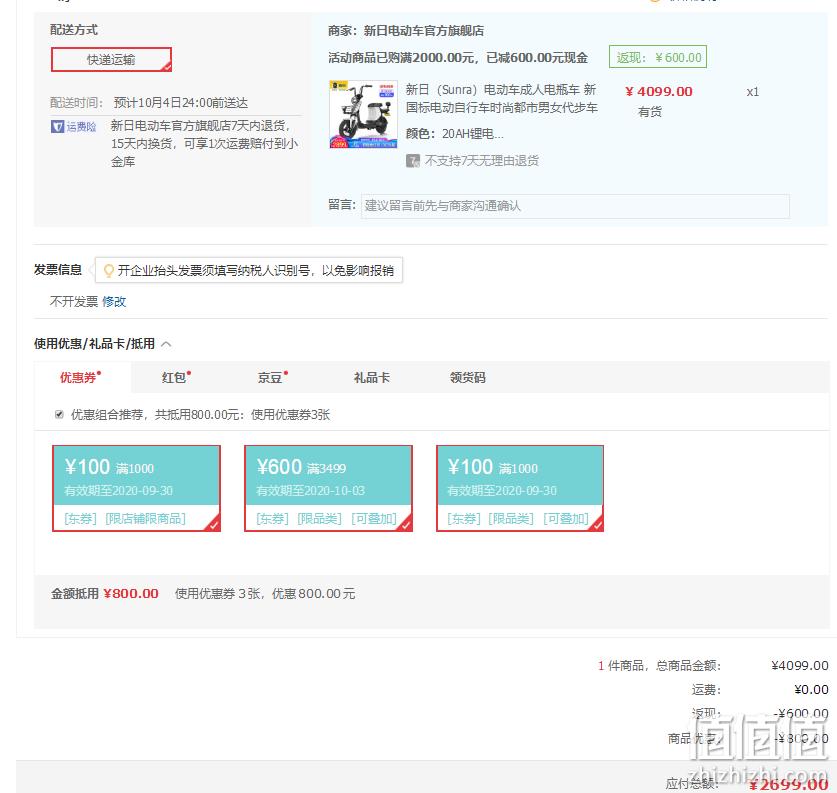Click the 颜色: 20AH锂电 specification text
The height and width of the screenshot is (793, 837).
454,133
